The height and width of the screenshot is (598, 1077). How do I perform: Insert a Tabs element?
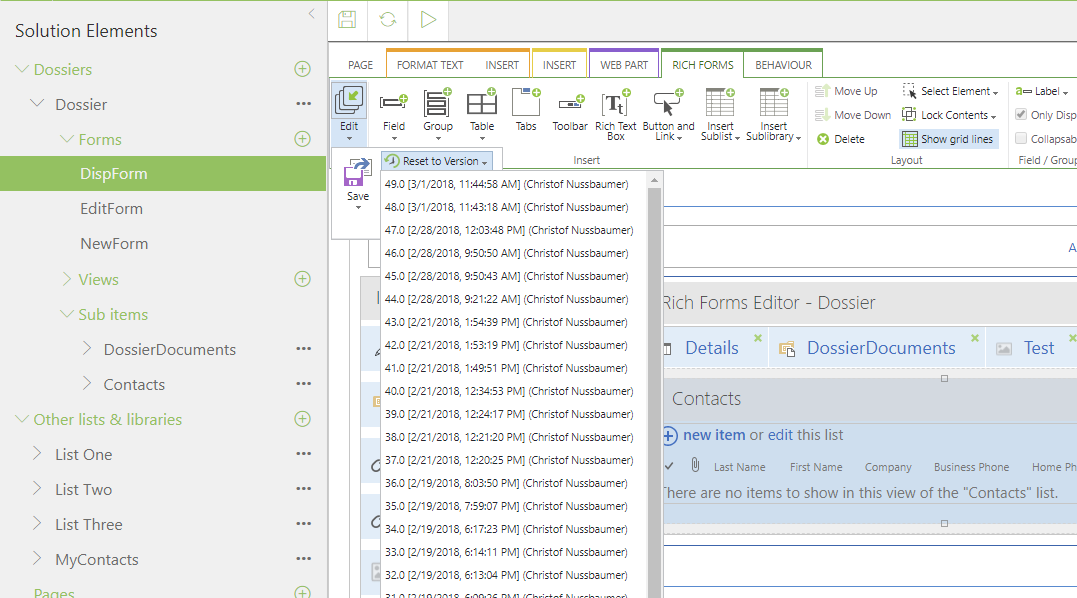pos(525,110)
